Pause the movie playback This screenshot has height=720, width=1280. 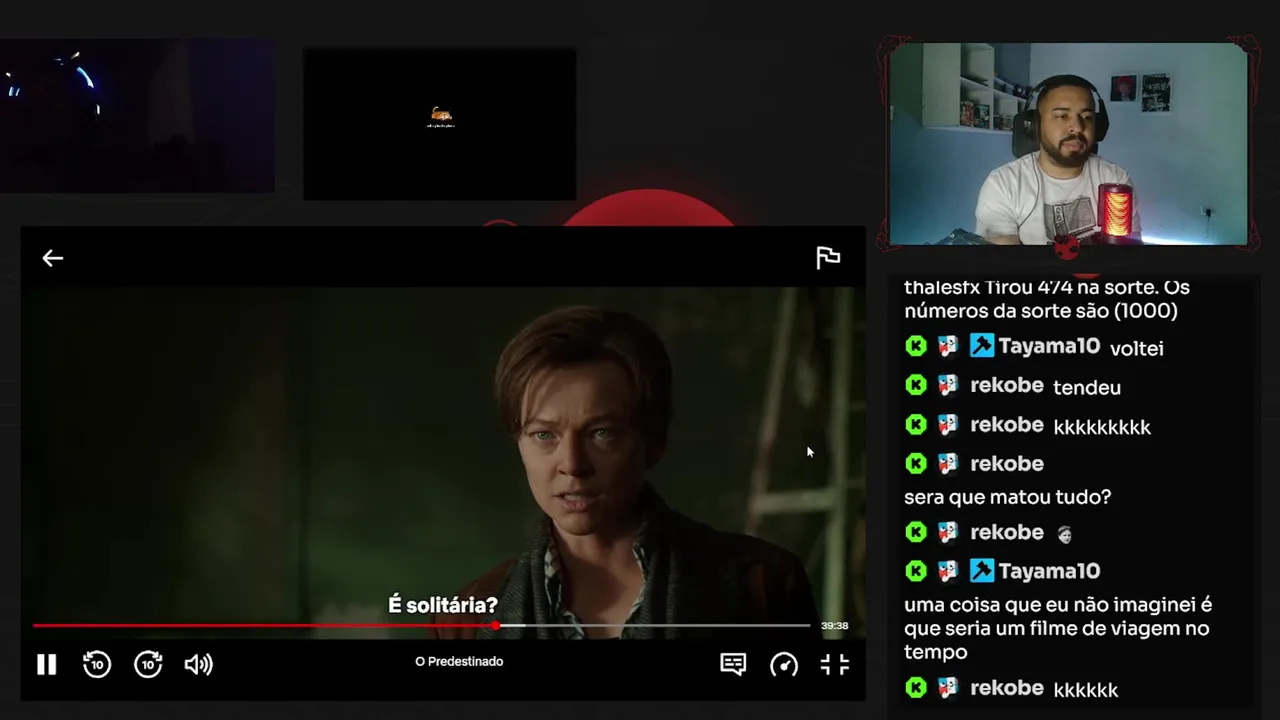click(47, 664)
